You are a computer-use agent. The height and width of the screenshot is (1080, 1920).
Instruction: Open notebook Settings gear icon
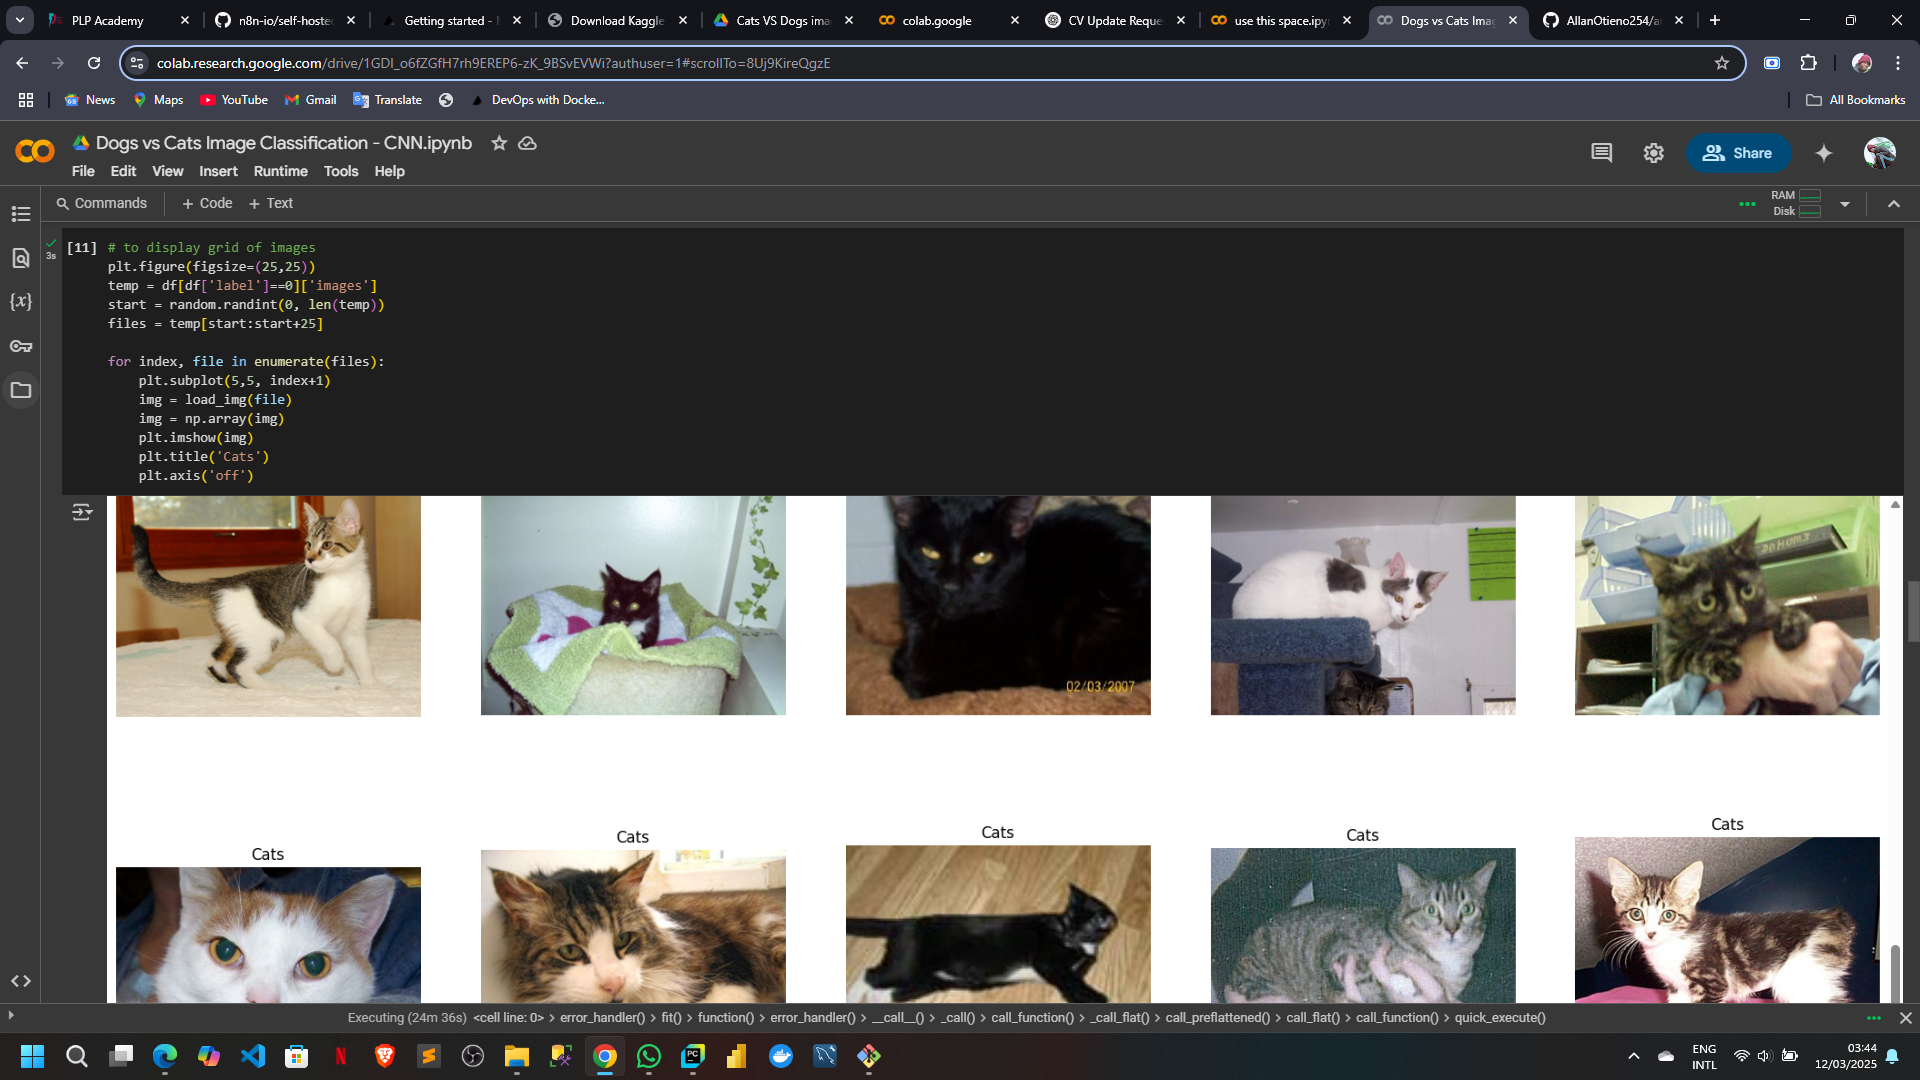pyautogui.click(x=1653, y=153)
